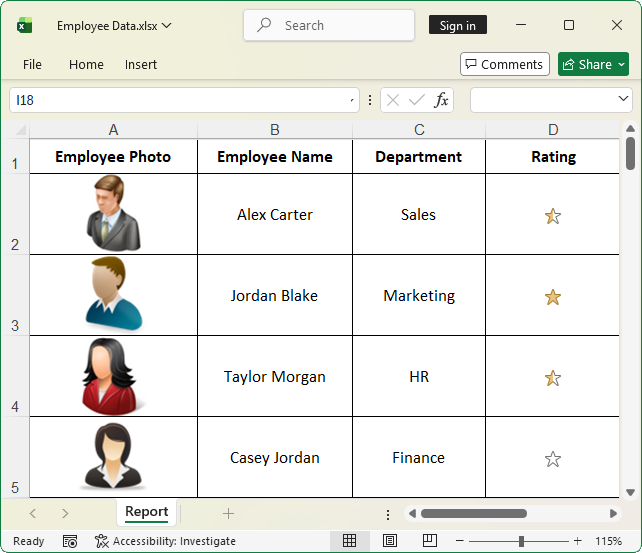Select column A header
This screenshot has height=553, width=642.
click(x=113, y=130)
